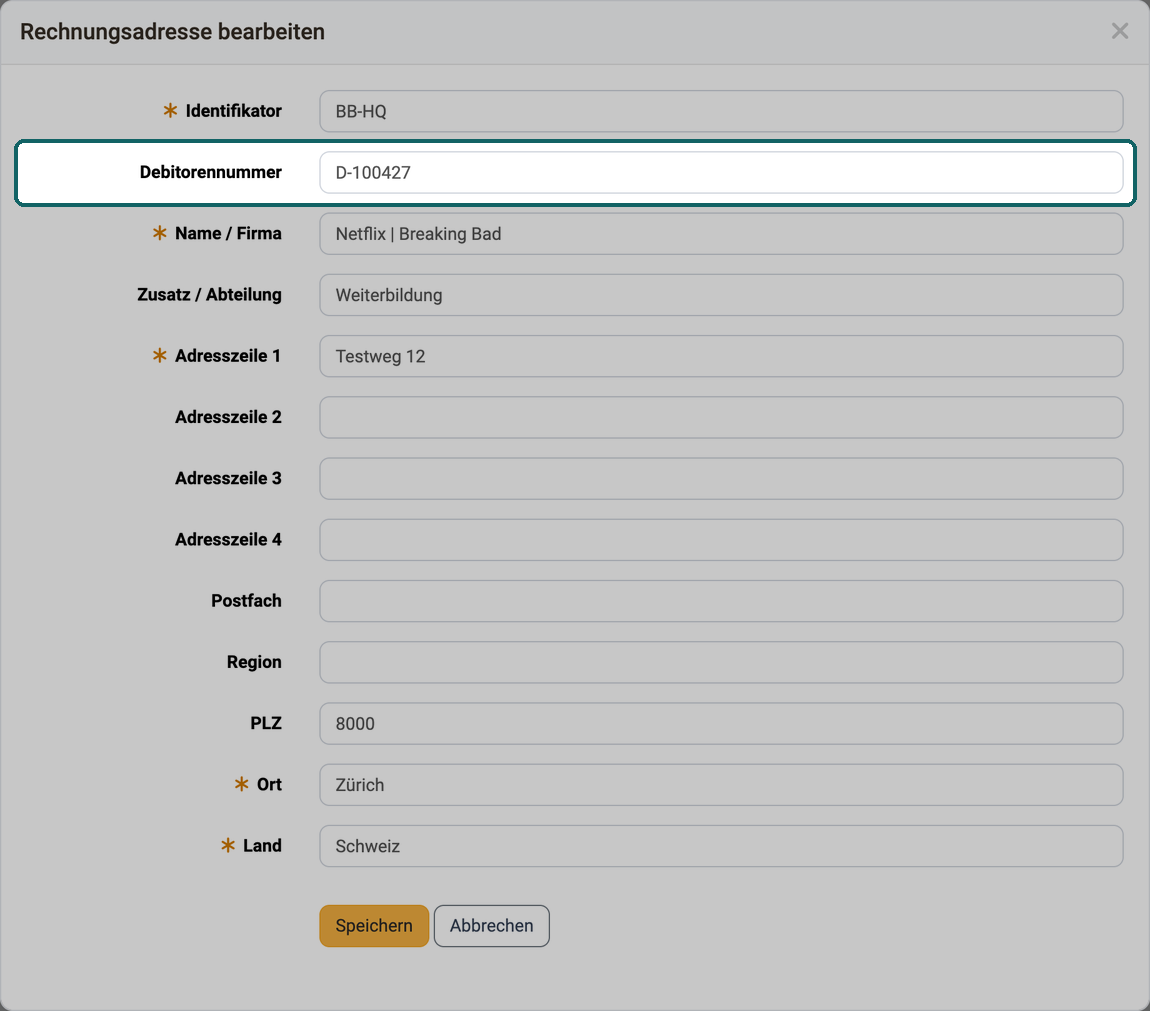Image resolution: width=1150 pixels, height=1011 pixels.
Task: Focus the empty Adresszeile 2 field
Action: (x=721, y=417)
